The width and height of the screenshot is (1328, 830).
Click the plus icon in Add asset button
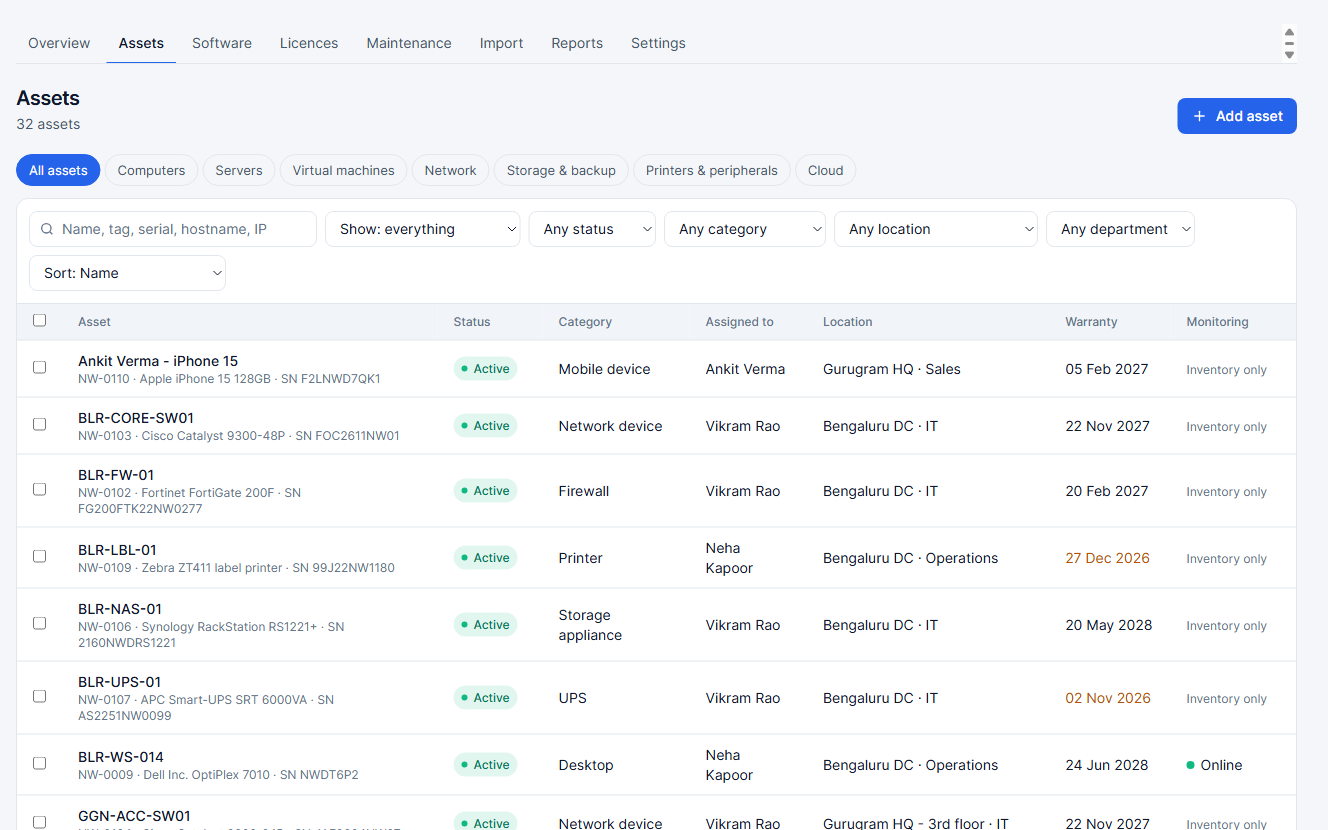[1199, 116]
